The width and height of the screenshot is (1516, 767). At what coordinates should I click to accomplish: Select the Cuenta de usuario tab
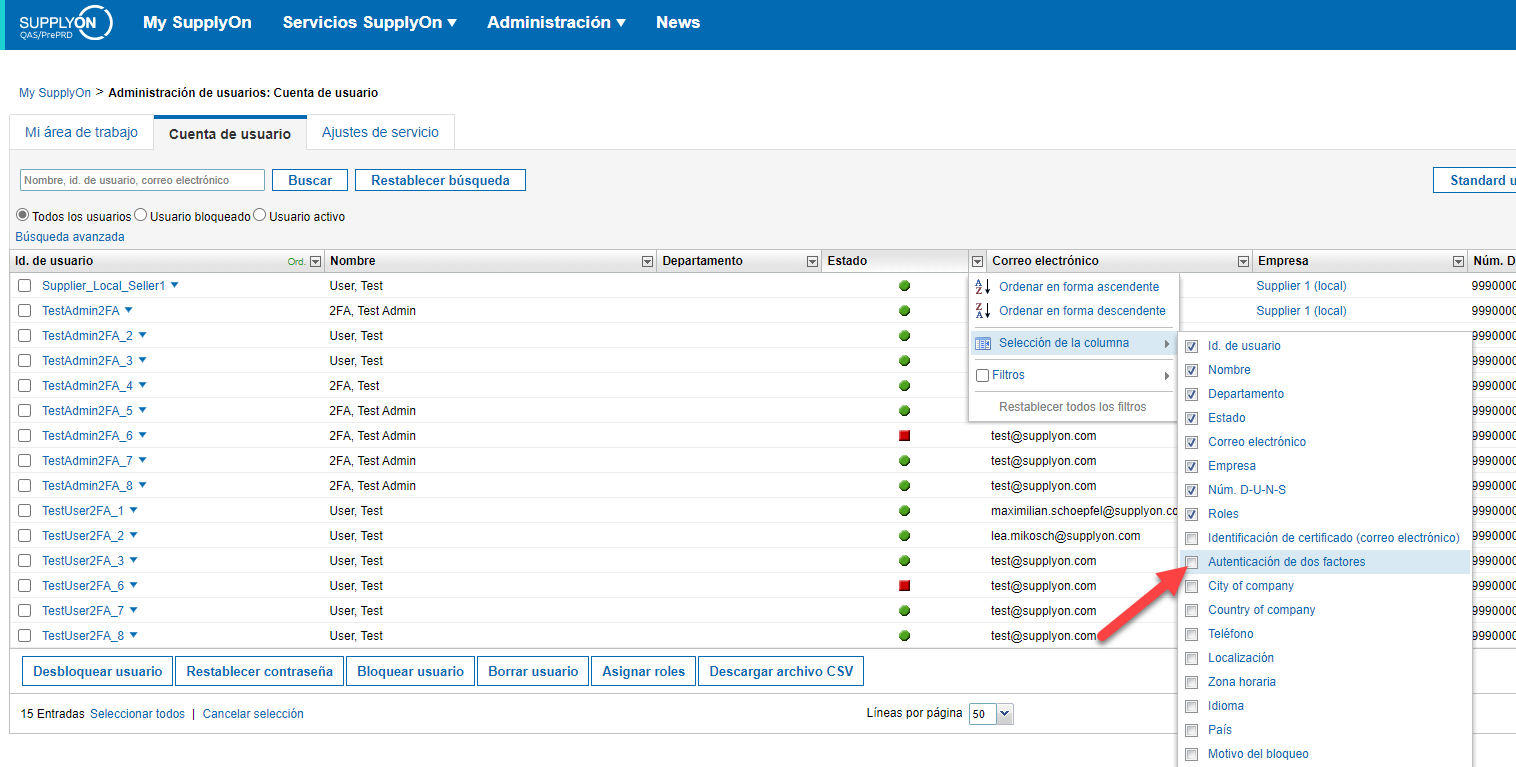(230, 133)
